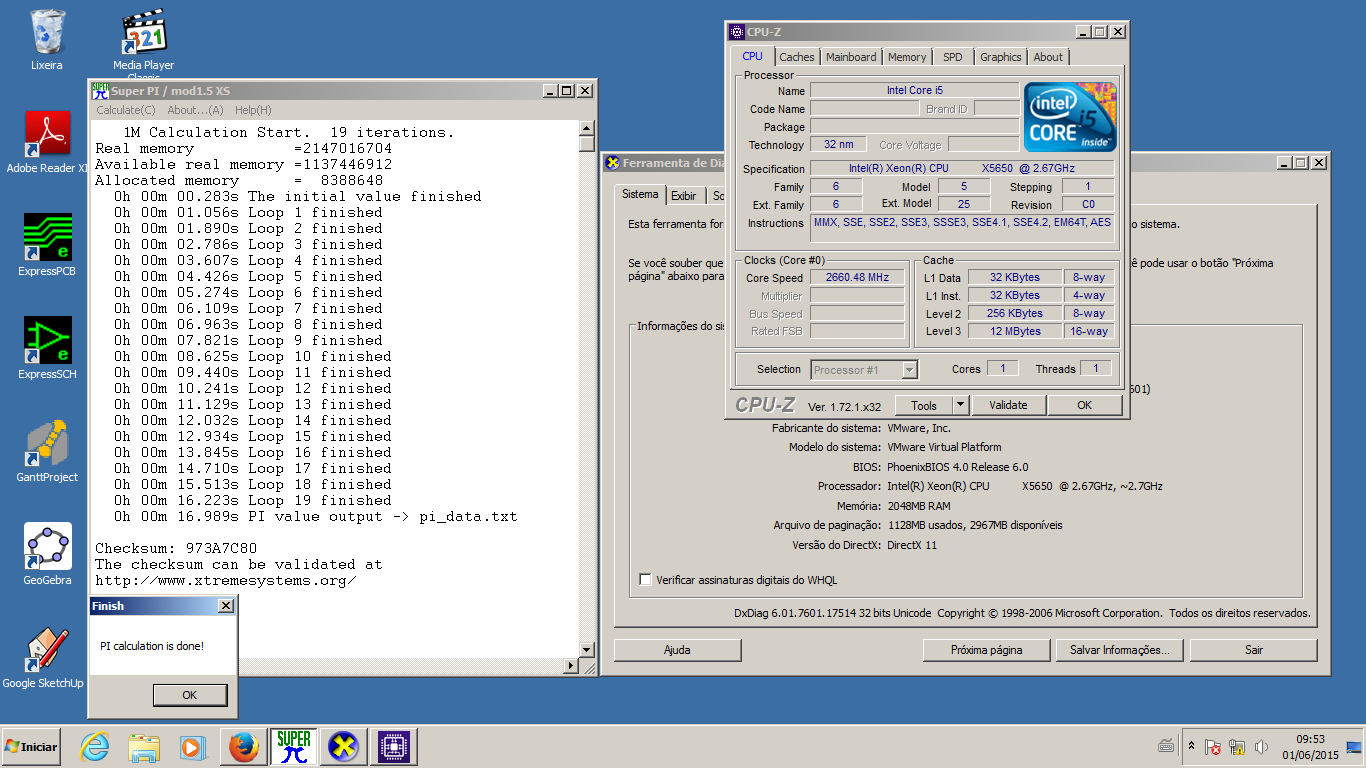The height and width of the screenshot is (768, 1366).
Task: Click the Sair button in DxDiag
Action: pyautogui.click(x=1254, y=650)
